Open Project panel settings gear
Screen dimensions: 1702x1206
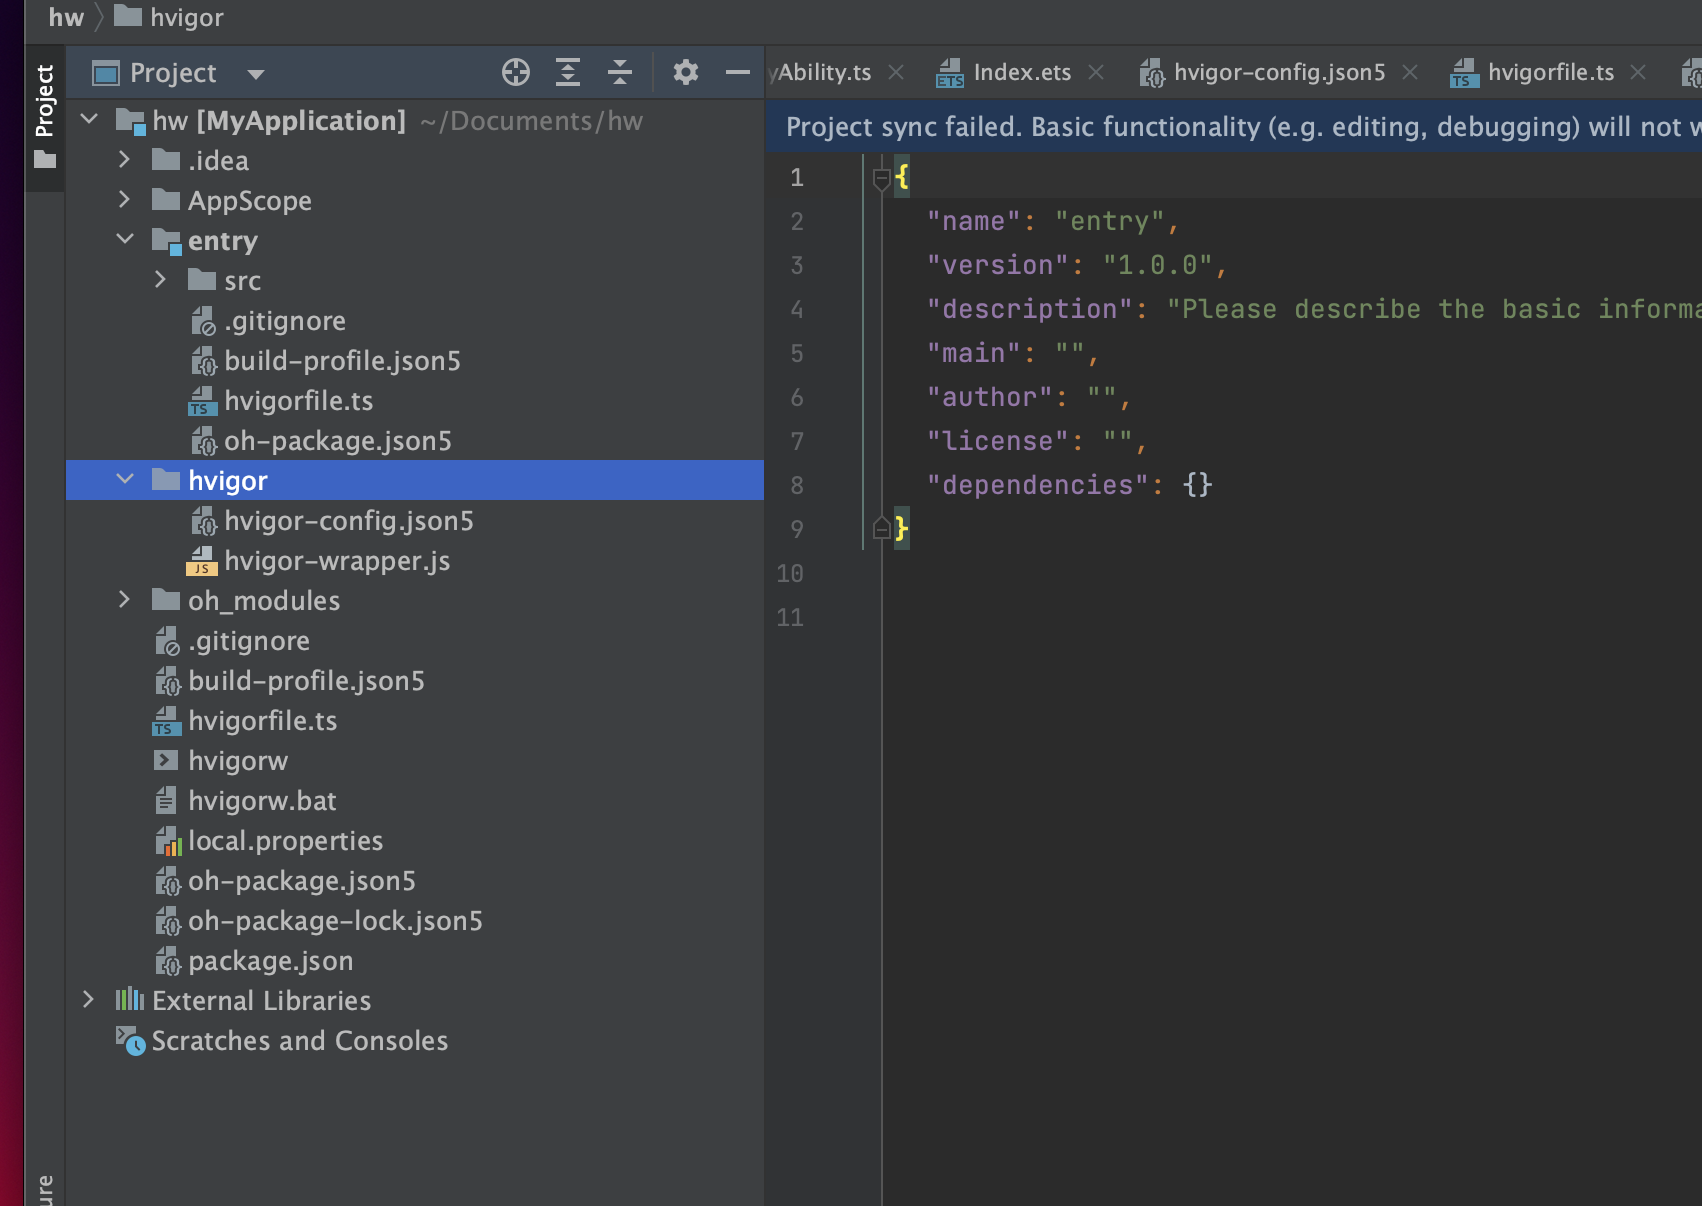pos(686,72)
